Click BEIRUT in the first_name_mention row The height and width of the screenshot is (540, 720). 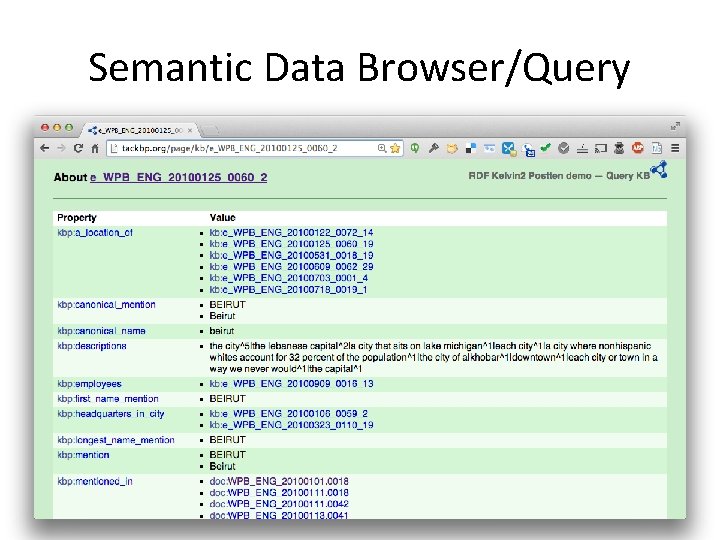tap(227, 399)
